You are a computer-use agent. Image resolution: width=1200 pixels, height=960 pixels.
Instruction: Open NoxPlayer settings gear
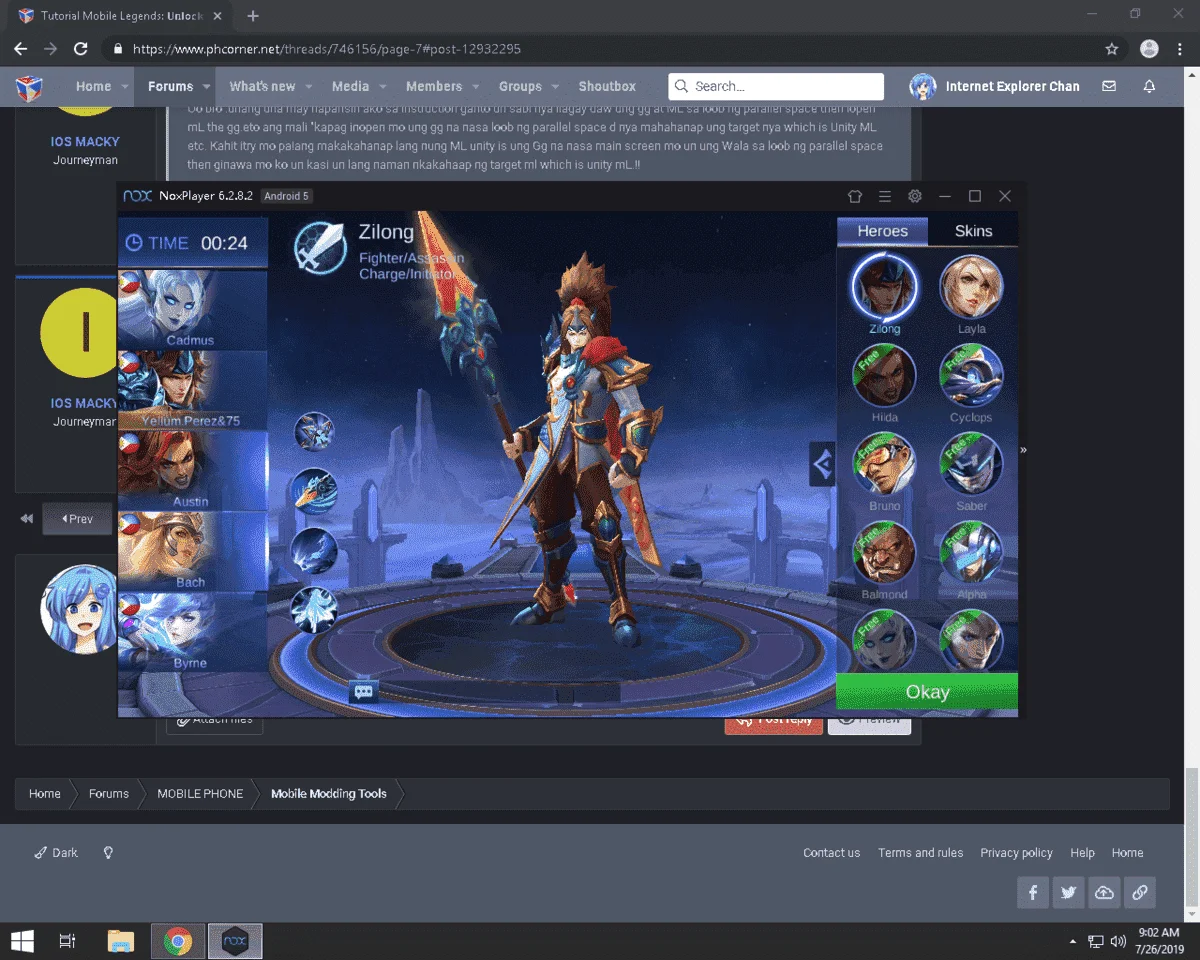coord(914,196)
